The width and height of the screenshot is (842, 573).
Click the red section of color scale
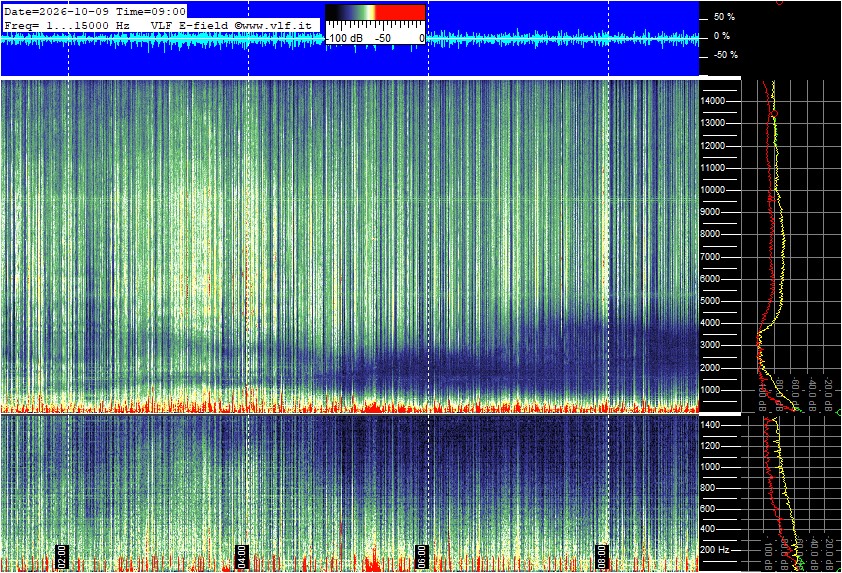[x=400, y=12]
